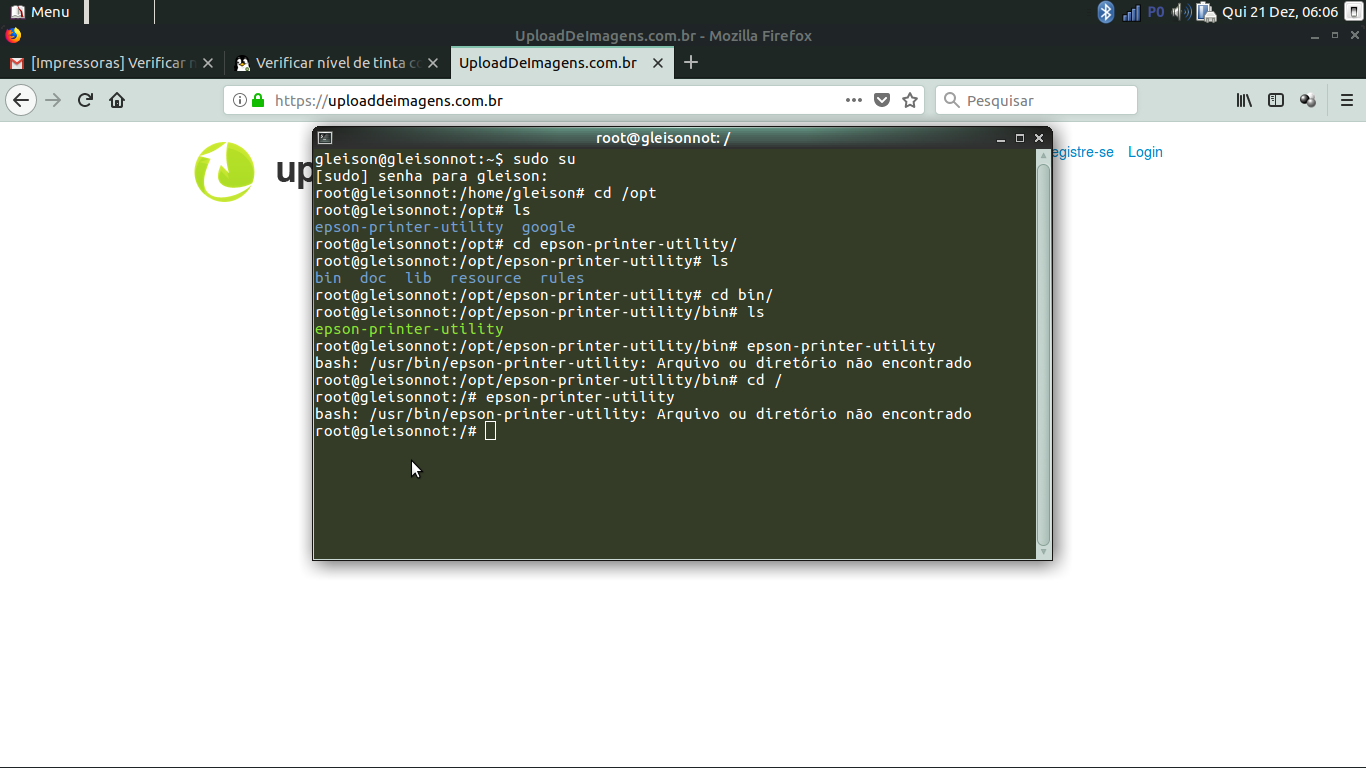
Task: Click the terminal line 'sudo su'
Action: (x=544, y=159)
